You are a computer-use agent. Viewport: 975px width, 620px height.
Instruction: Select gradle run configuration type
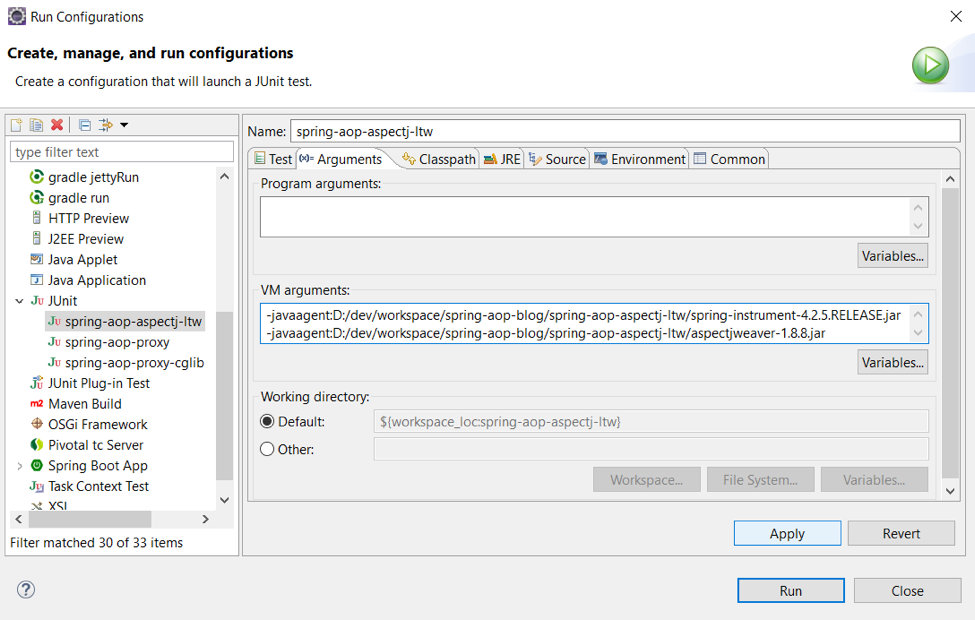[x=78, y=198]
